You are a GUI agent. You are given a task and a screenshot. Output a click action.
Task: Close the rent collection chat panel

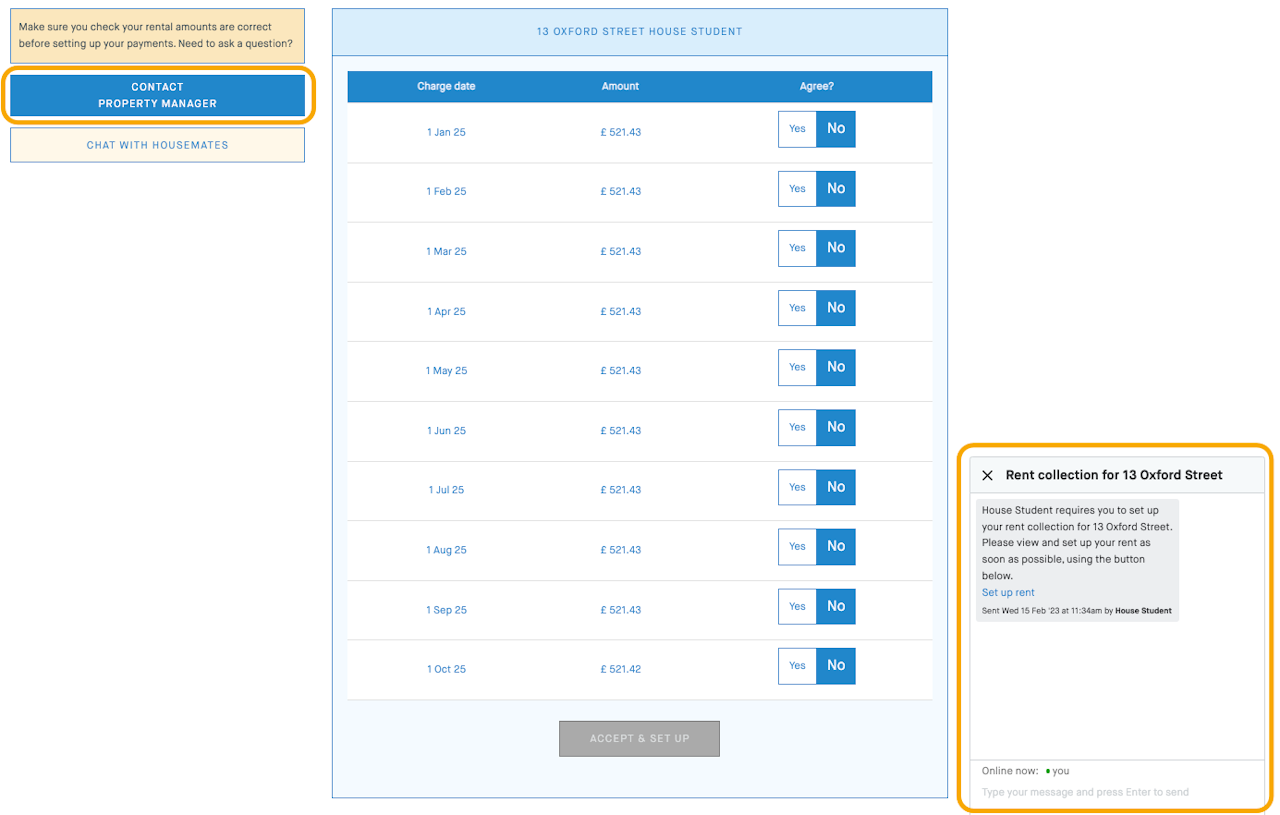[988, 475]
